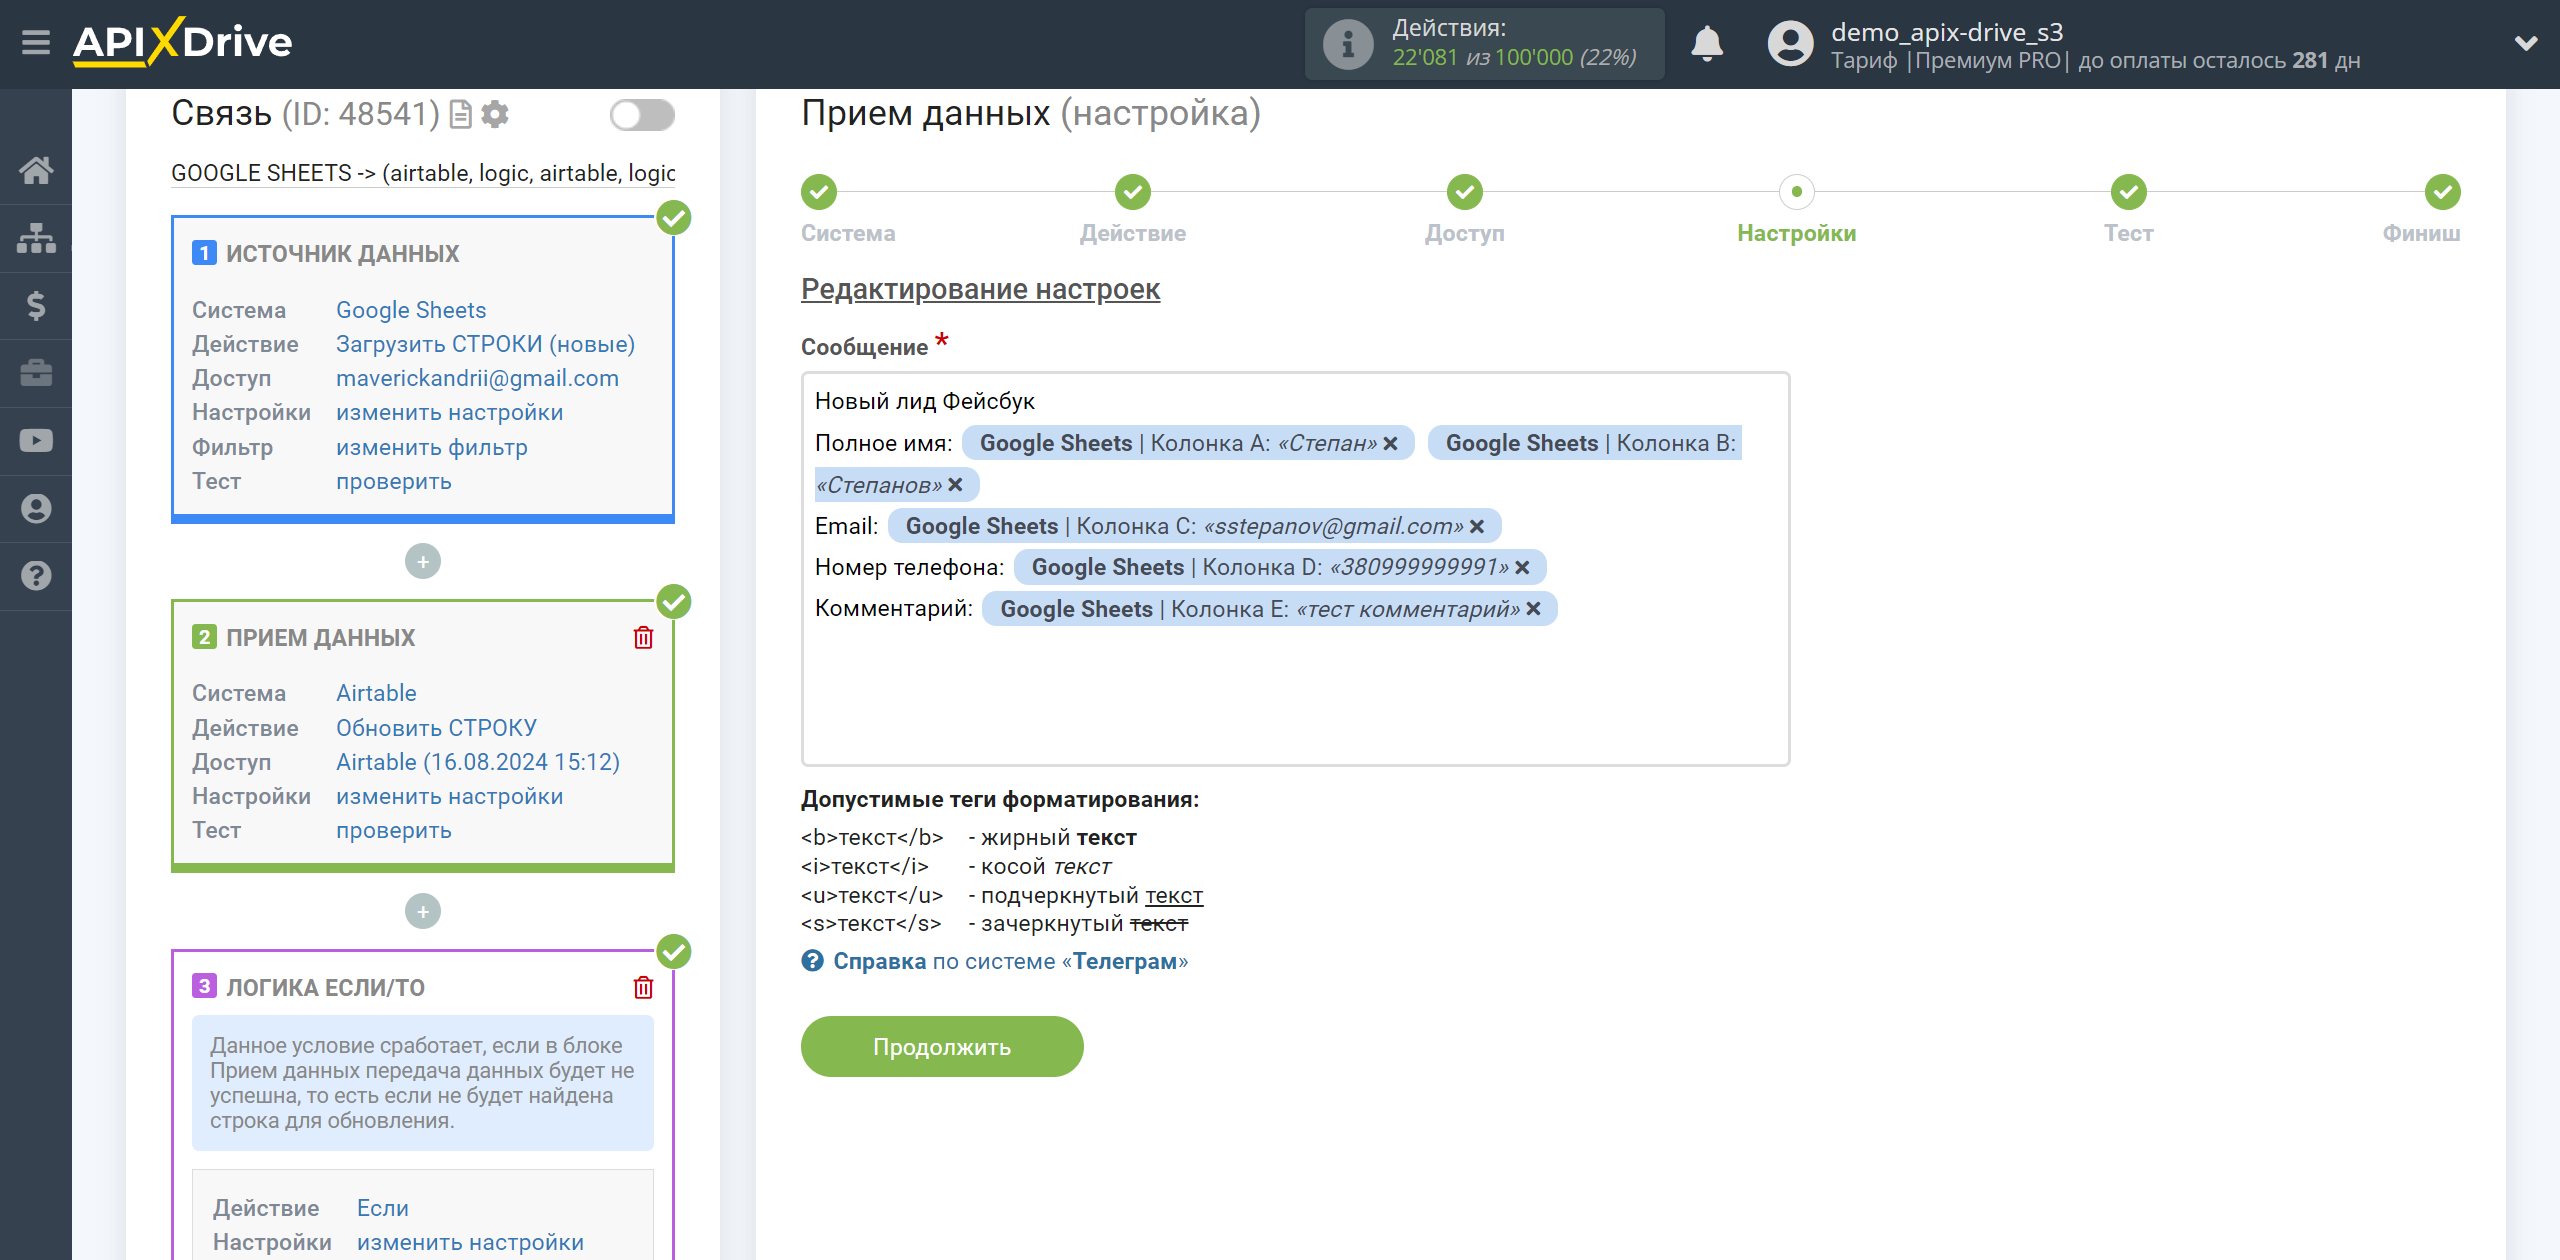Open the connections sitemap icon

tap(36, 238)
